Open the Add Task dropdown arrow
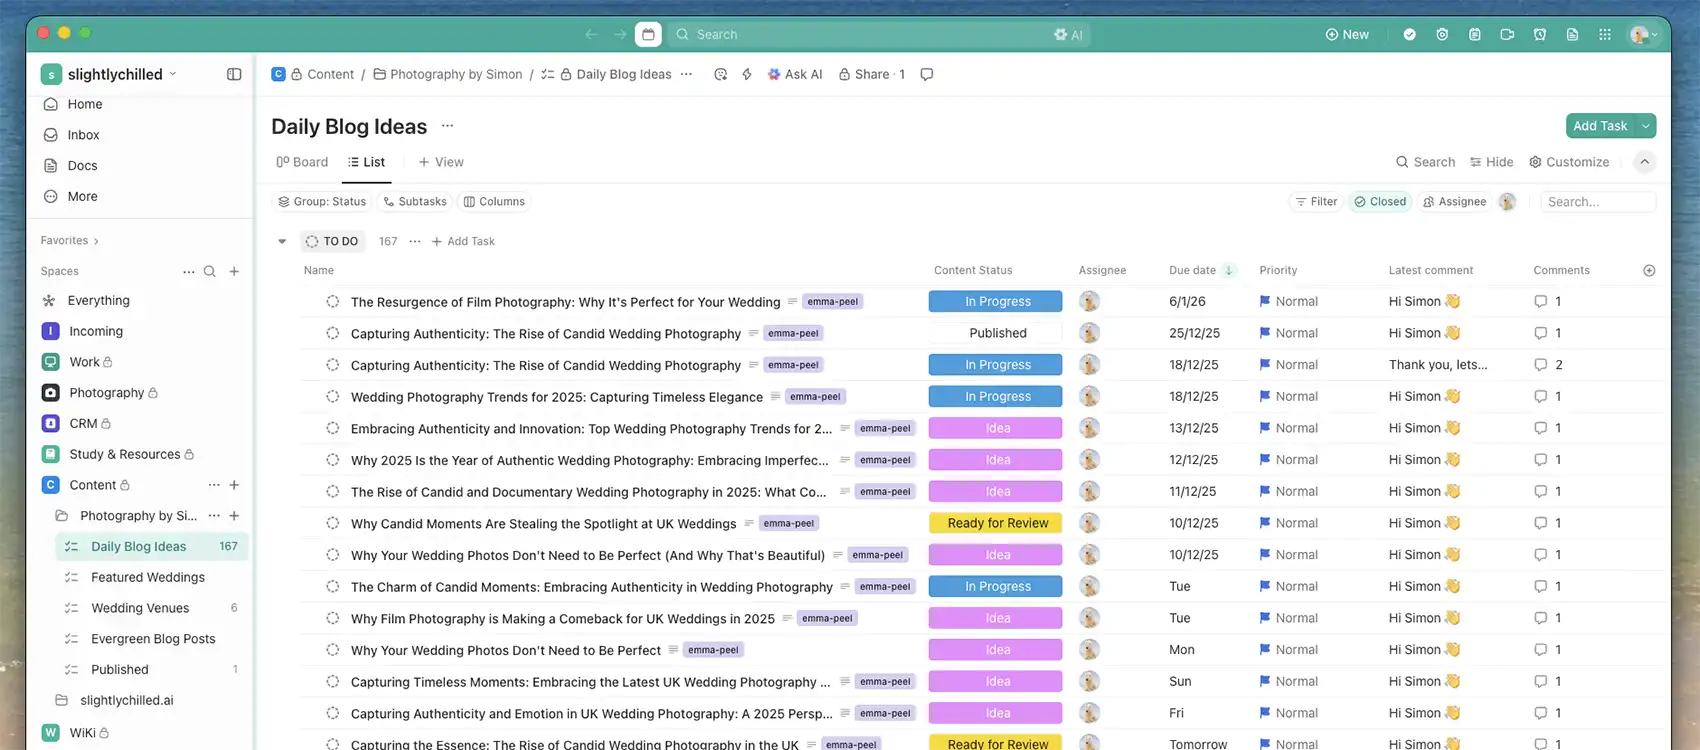The width and height of the screenshot is (1700, 750). click(x=1645, y=126)
